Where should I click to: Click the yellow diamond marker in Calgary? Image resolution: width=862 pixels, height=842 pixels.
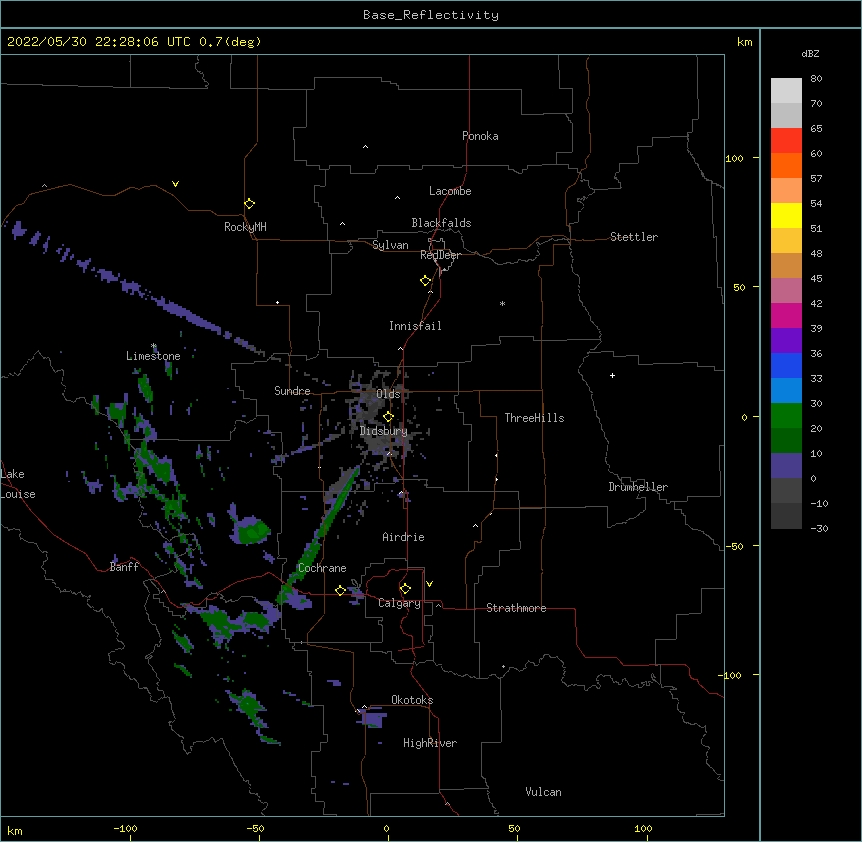point(405,588)
